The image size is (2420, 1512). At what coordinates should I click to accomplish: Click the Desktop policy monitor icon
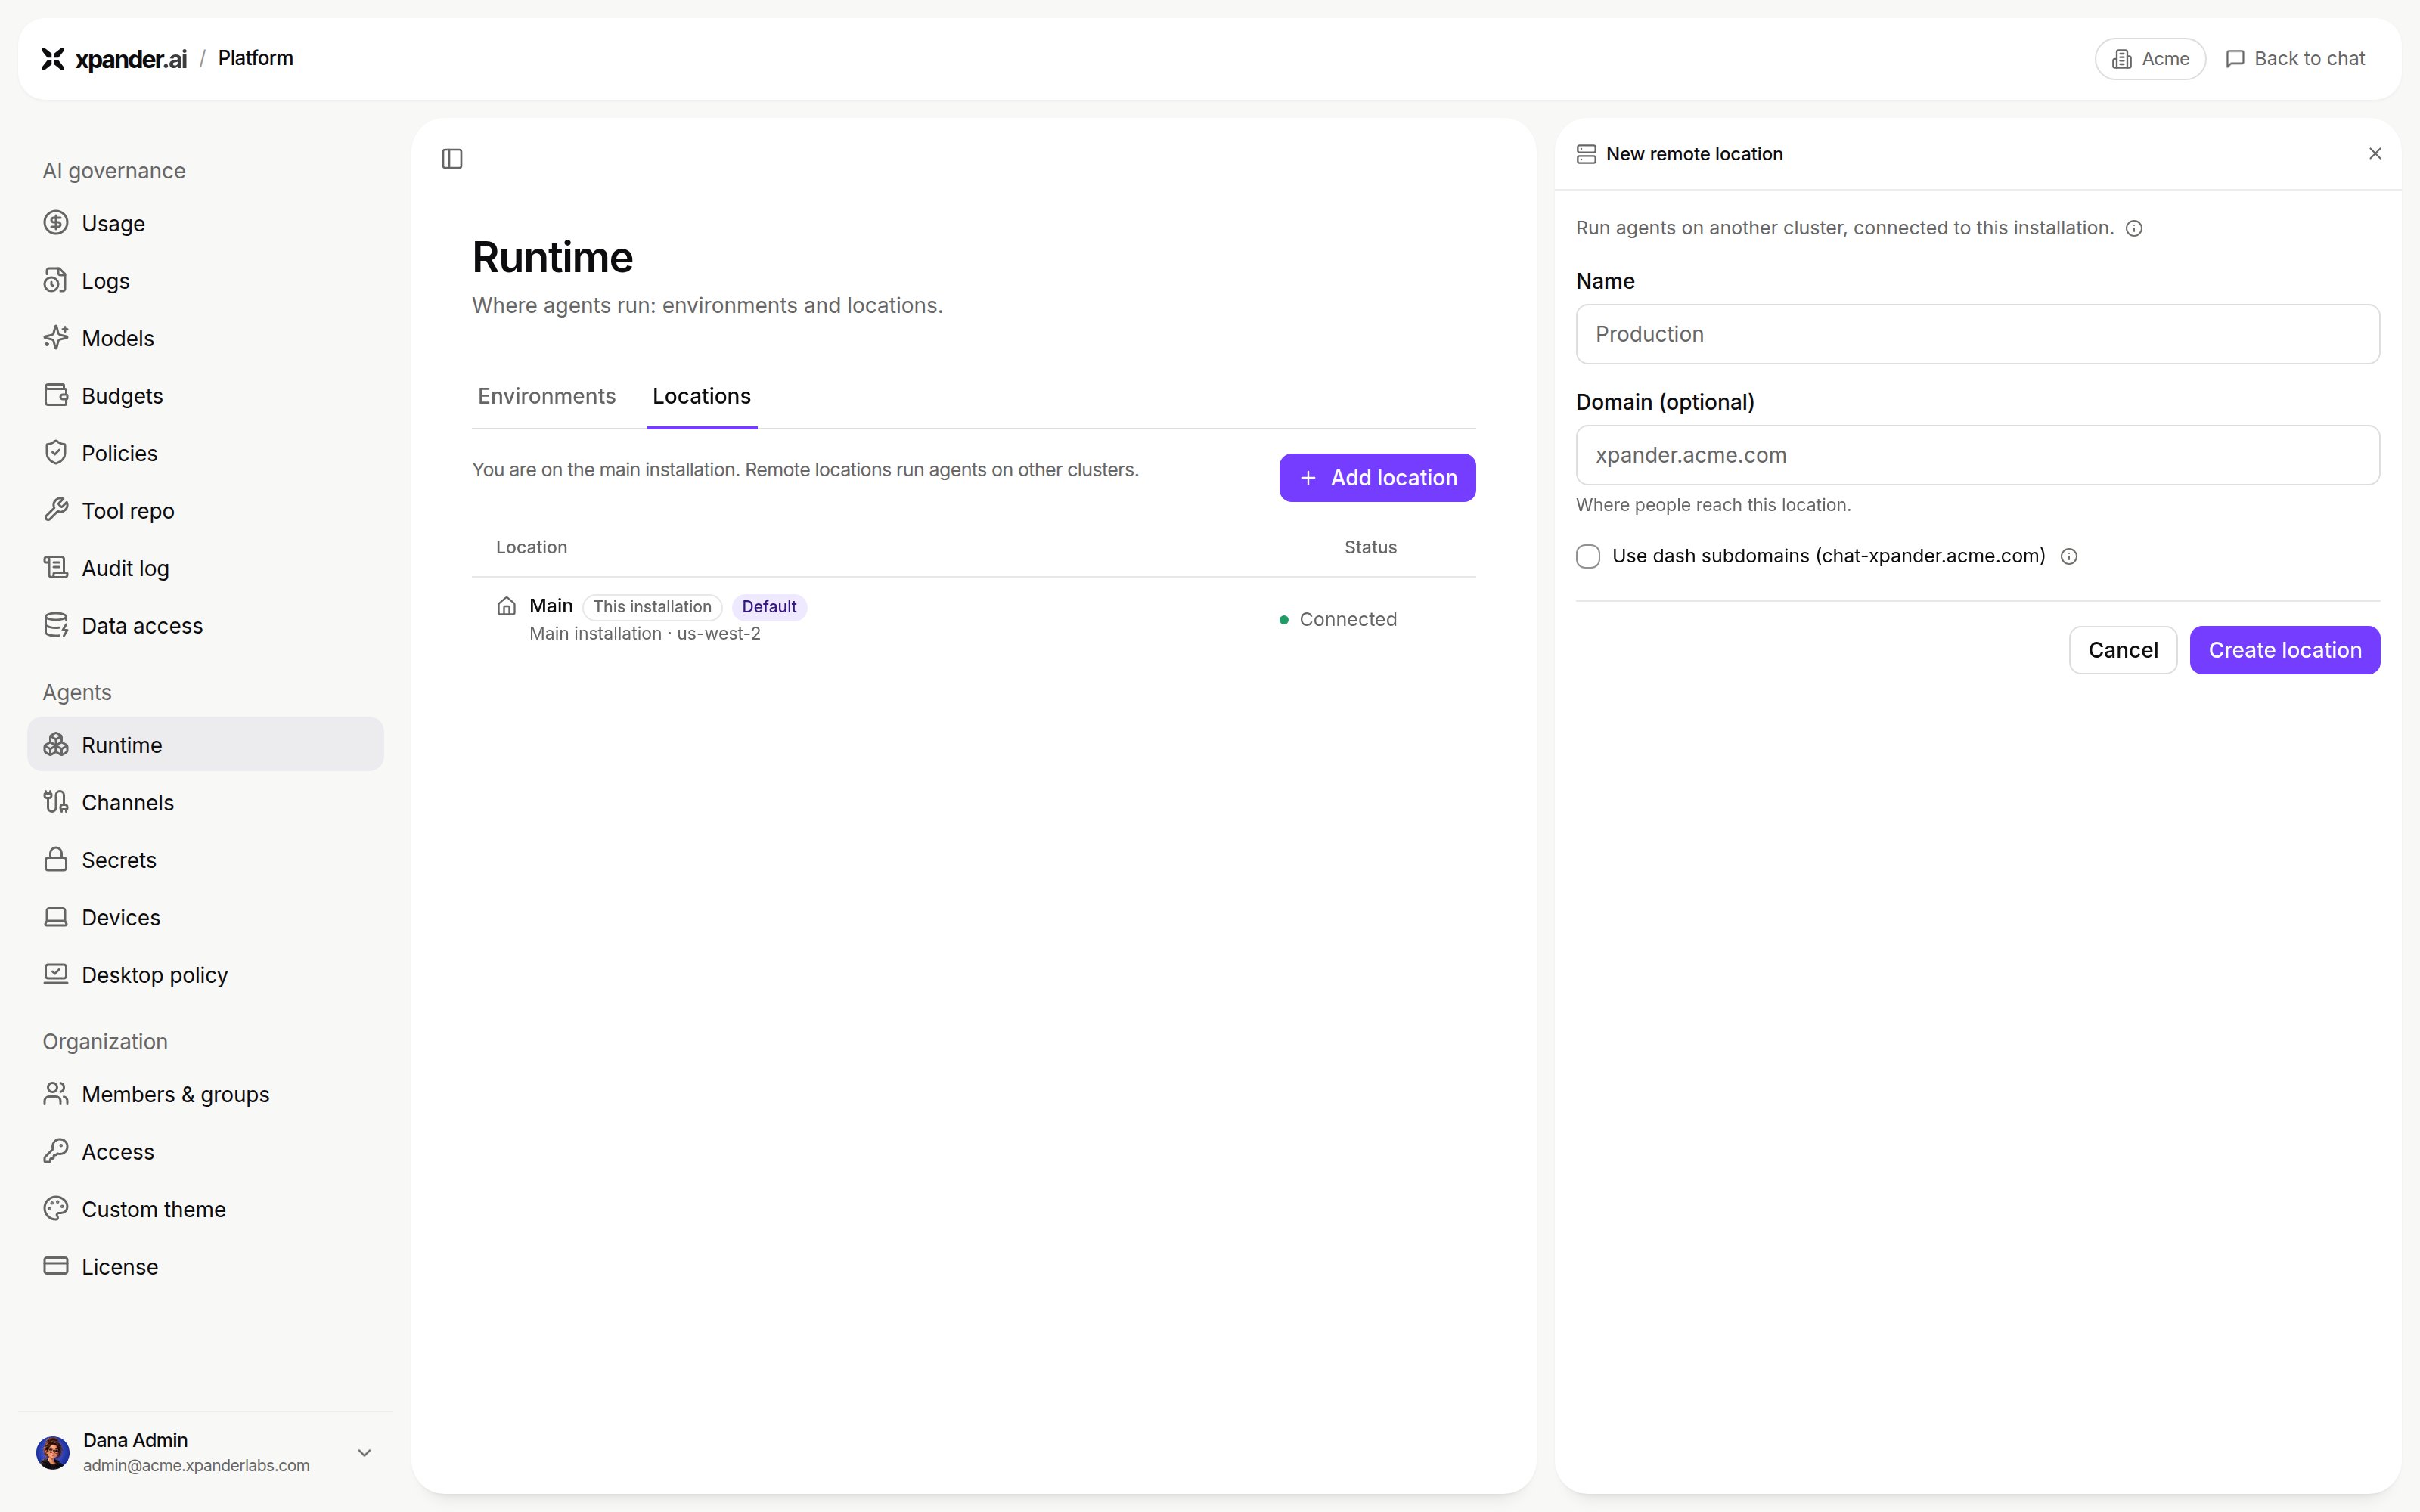click(56, 974)
